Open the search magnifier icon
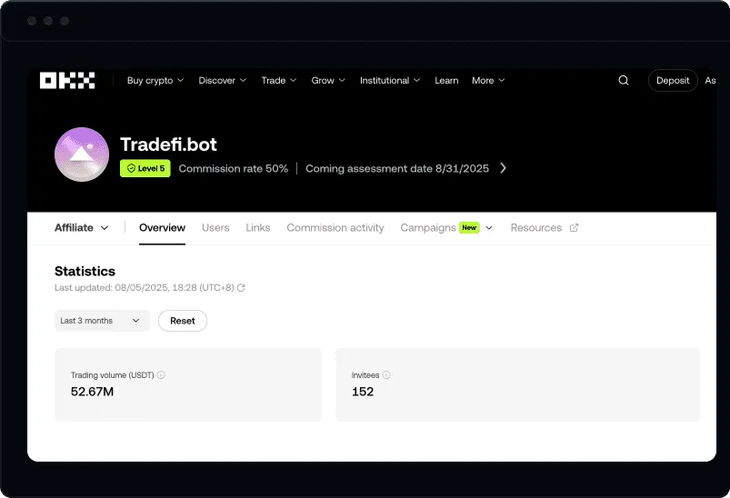Image resolution: width=730 pixels, height=498 pixels. coord(623,81)
